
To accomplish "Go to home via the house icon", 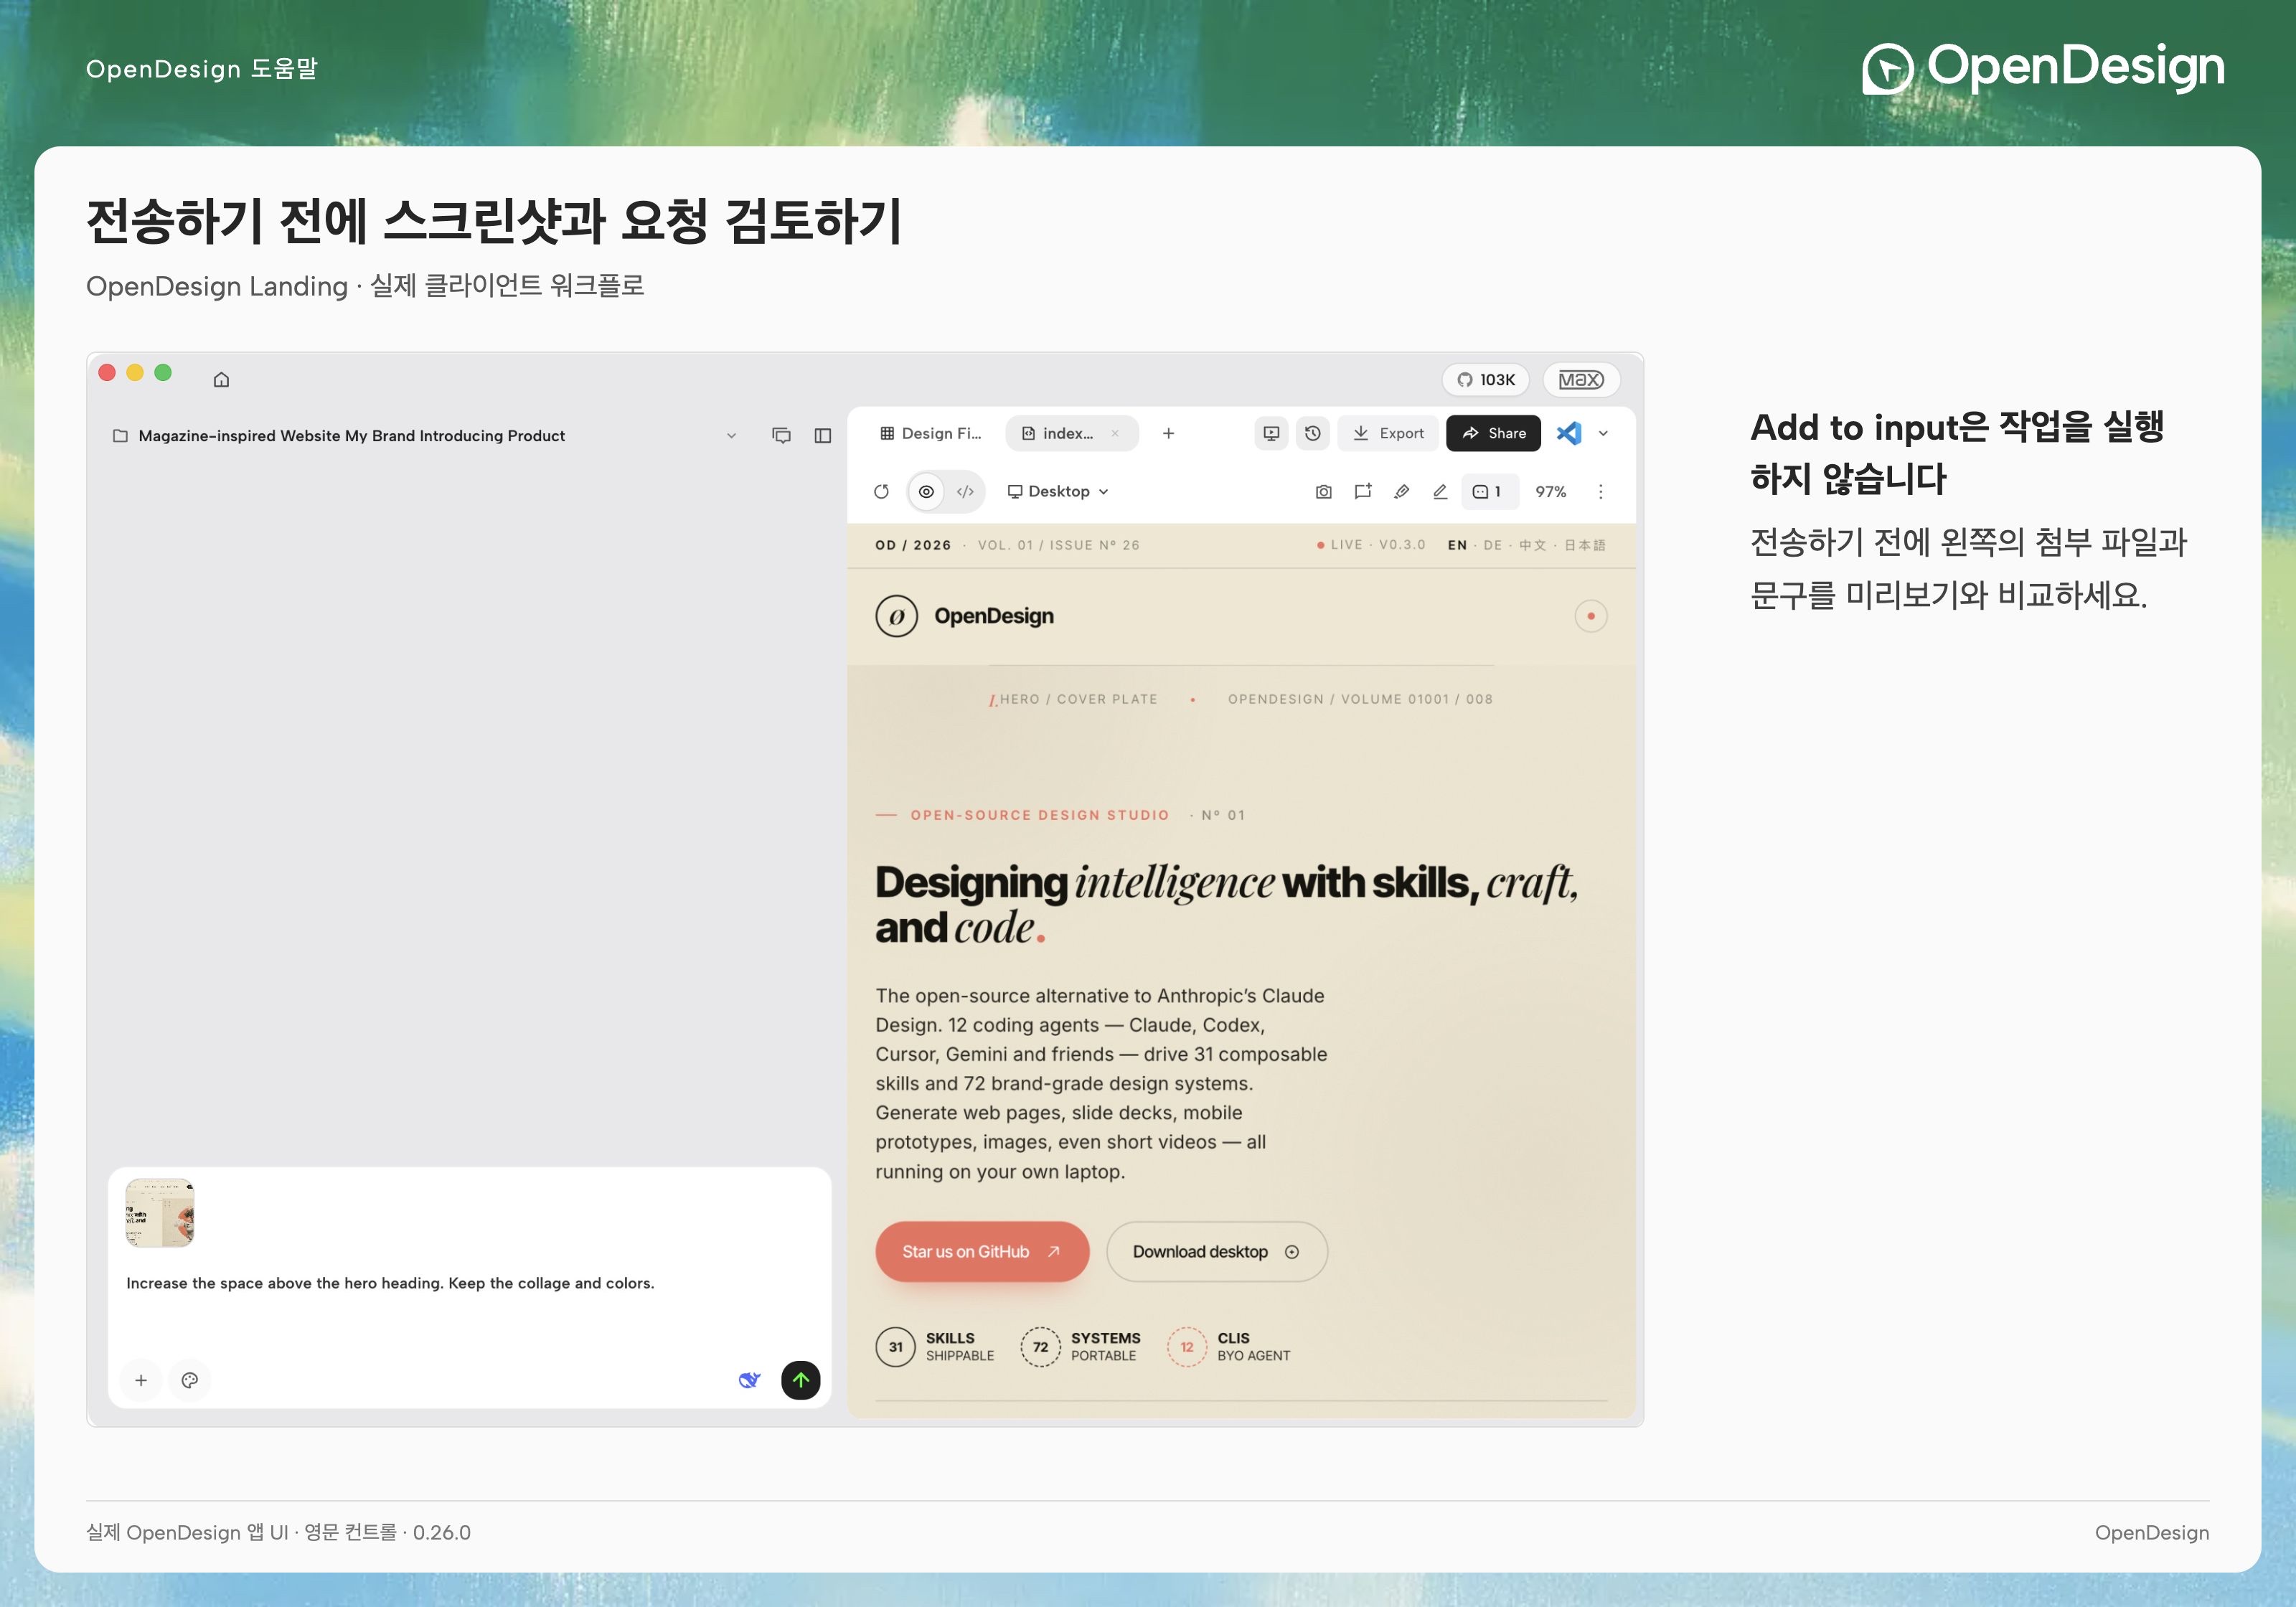I will [x=221, y=379].
